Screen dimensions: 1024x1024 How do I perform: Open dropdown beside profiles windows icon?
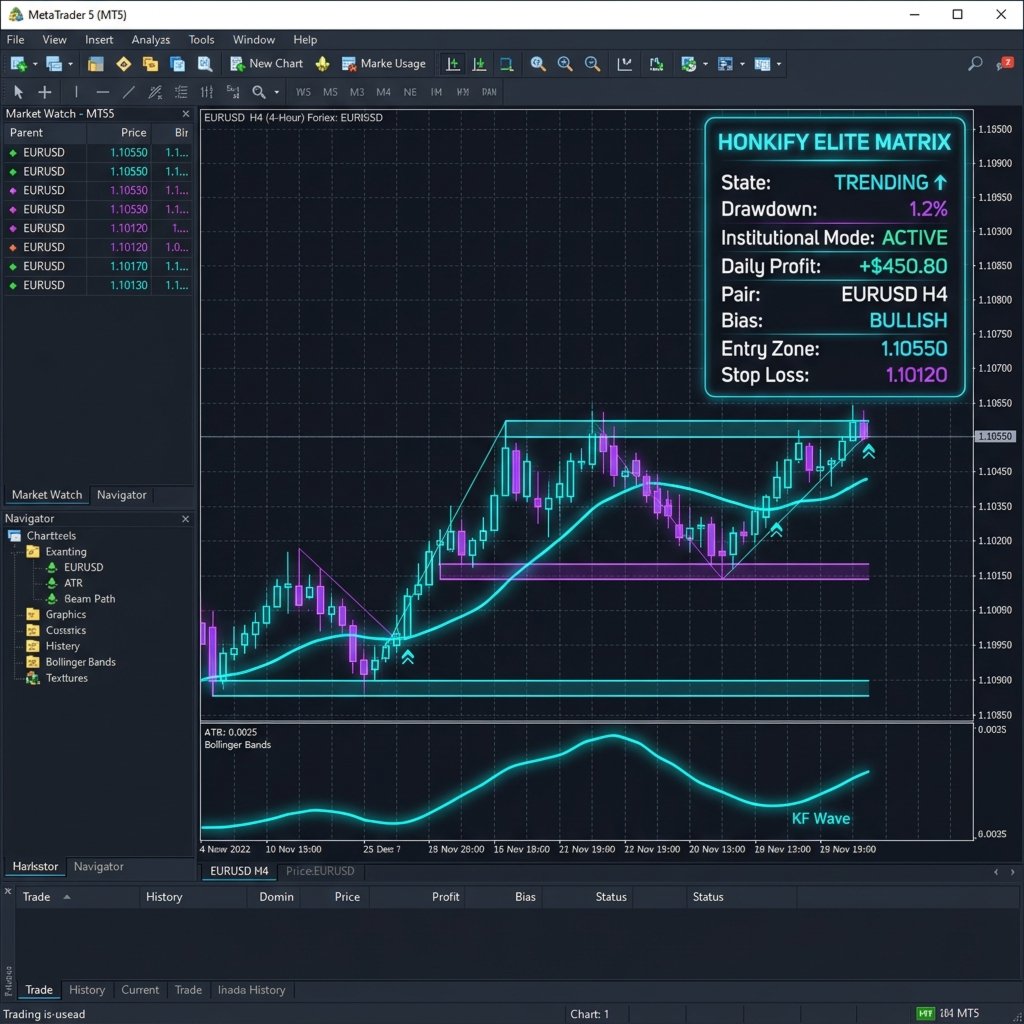coord(71,64)
